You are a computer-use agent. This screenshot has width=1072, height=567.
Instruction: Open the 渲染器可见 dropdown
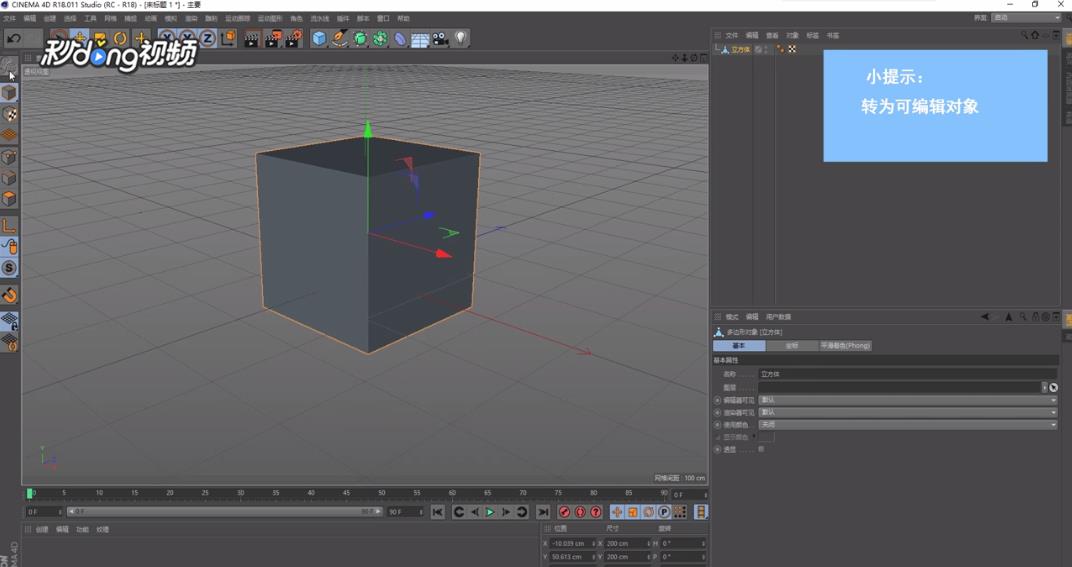point(907,412)
